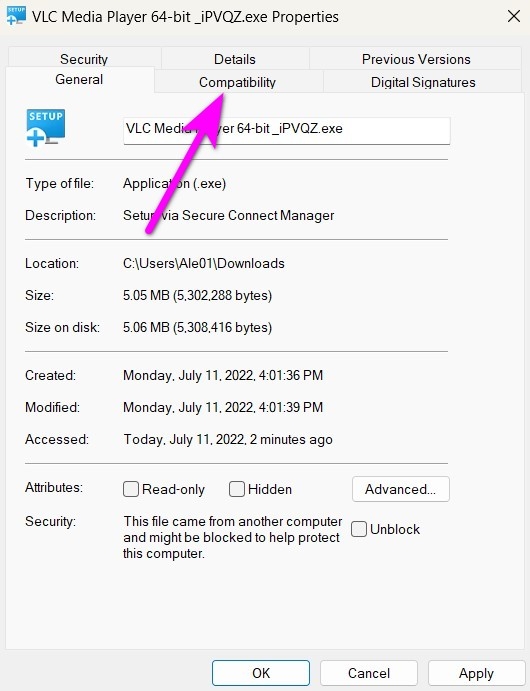This screenshot has width=530, height=691.
Task: Close the Properties dialog window
Action: tap(514, 16)
